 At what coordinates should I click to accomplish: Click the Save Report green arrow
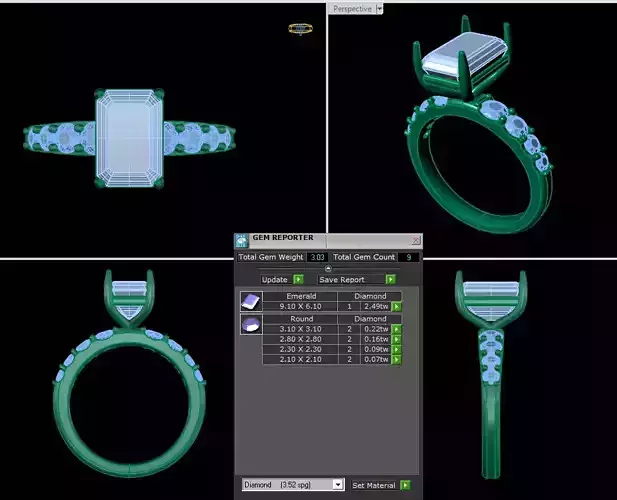pos(390,279)
